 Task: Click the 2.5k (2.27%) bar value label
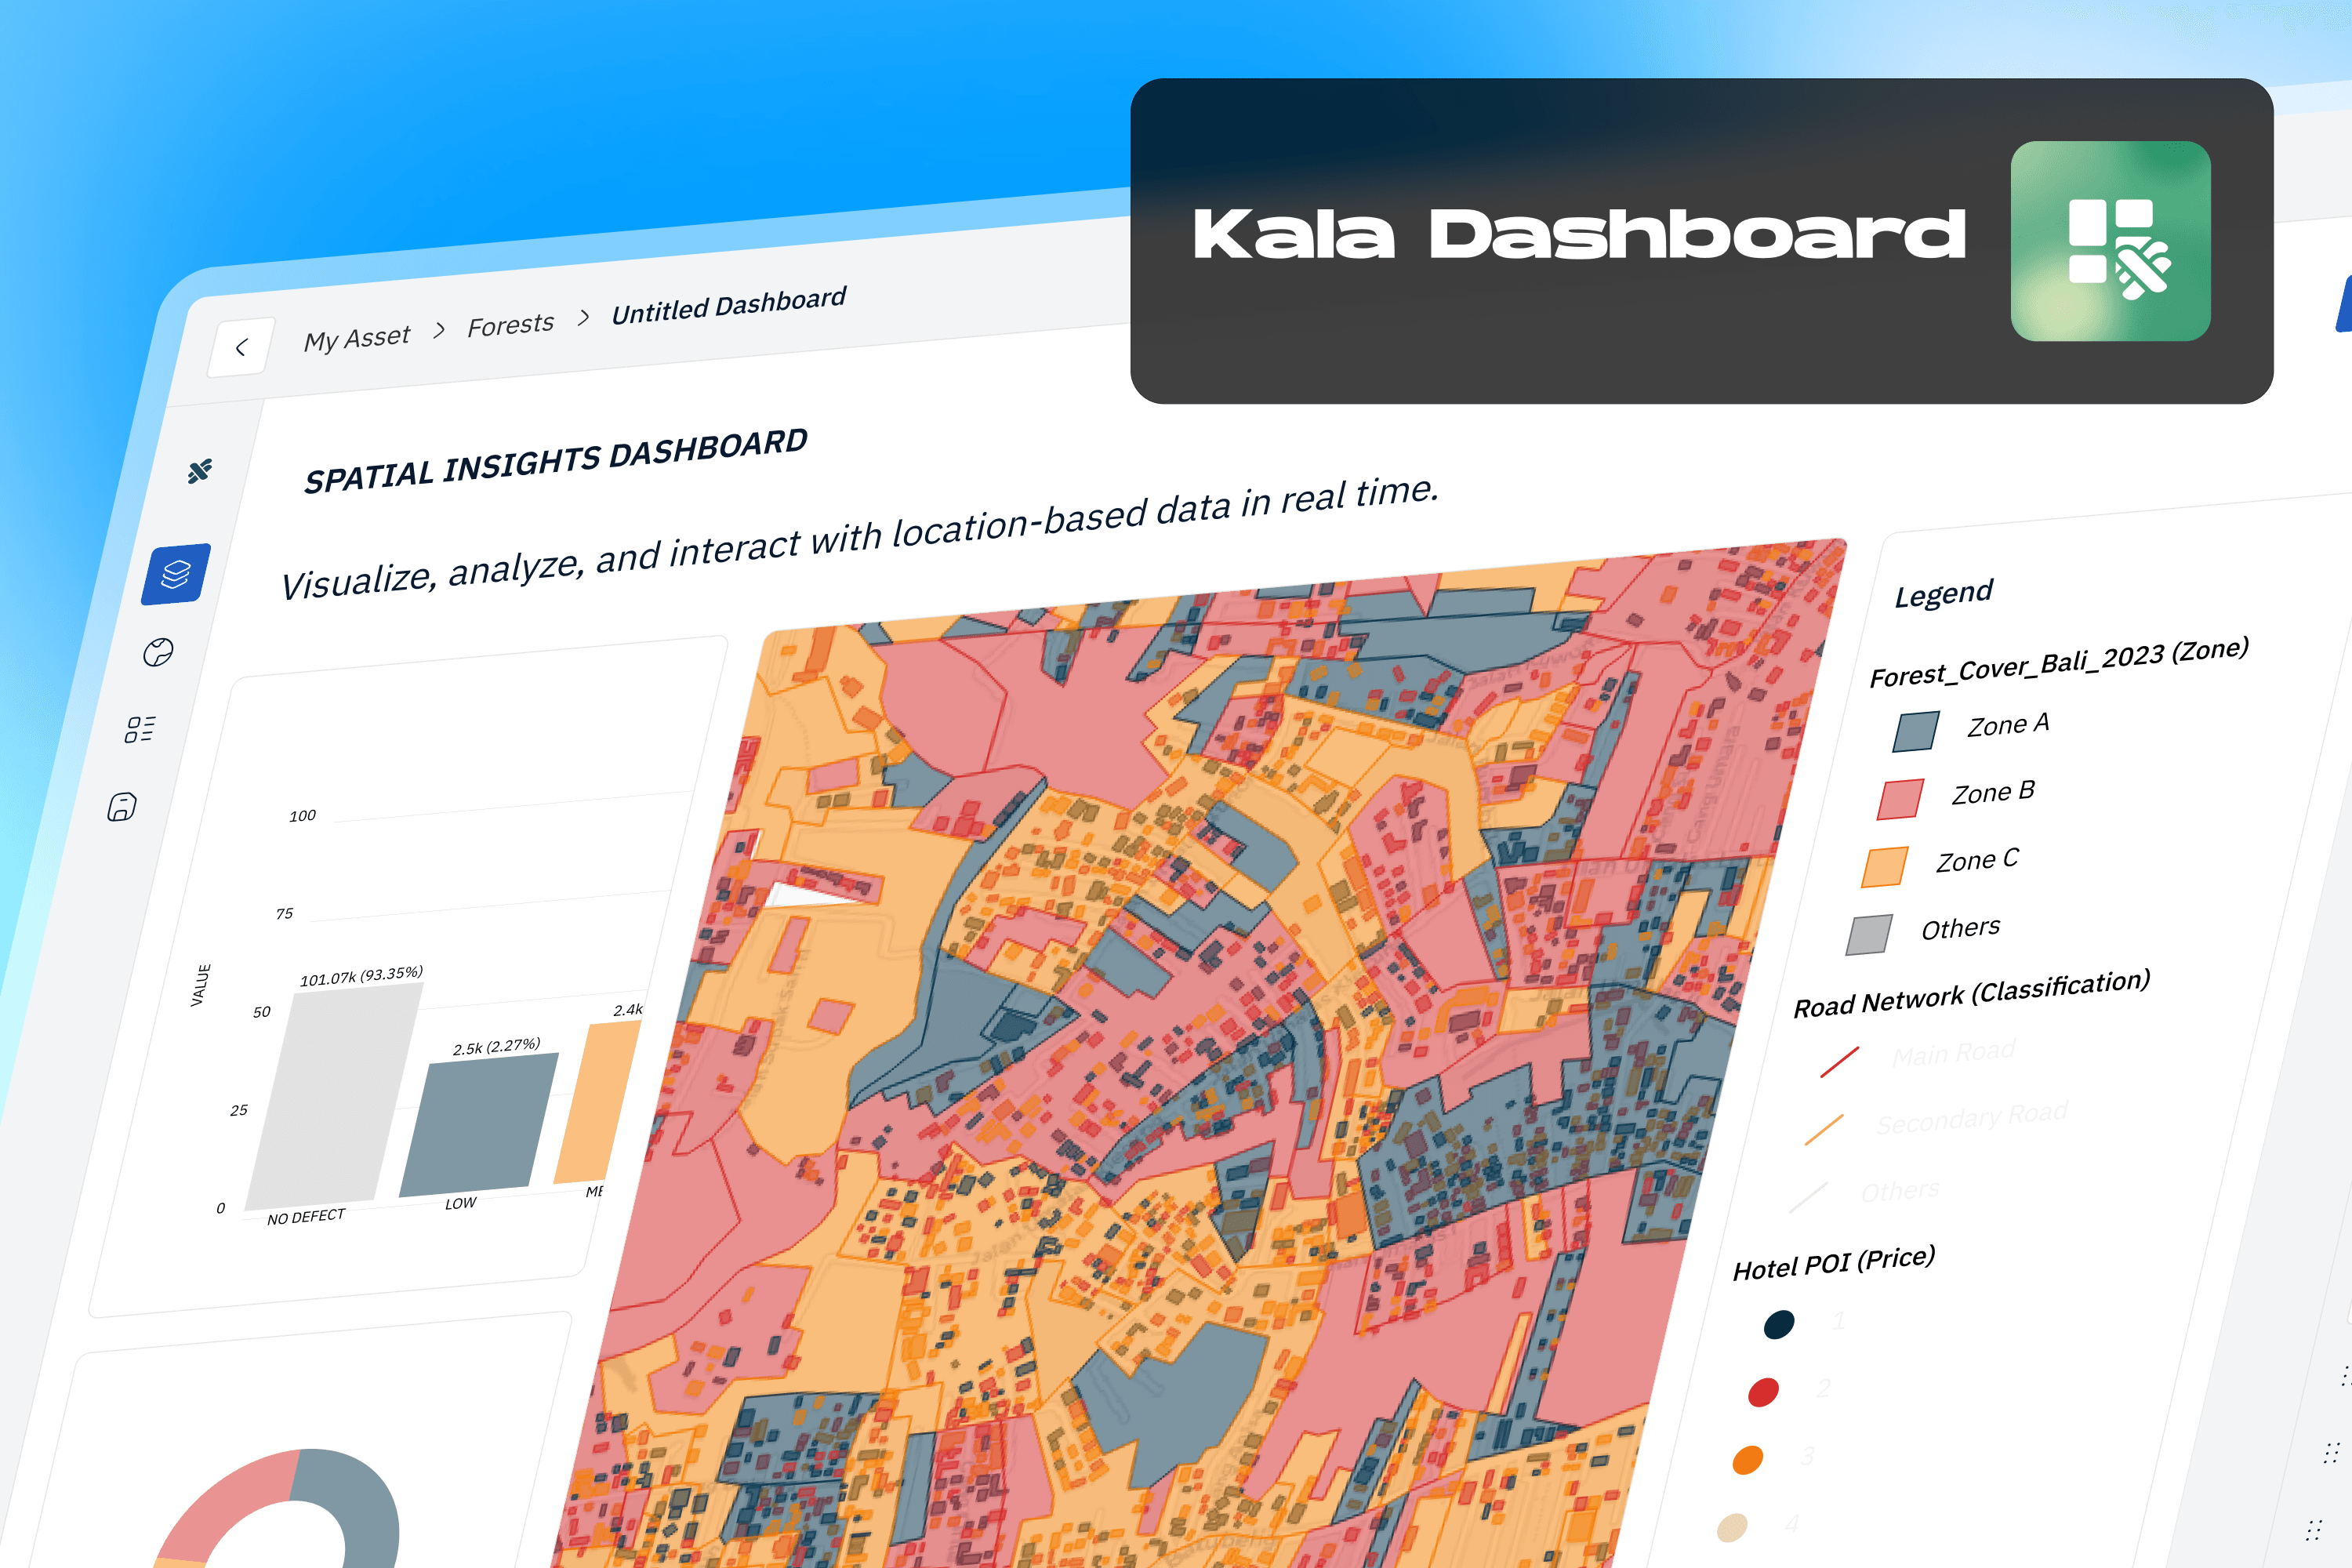(496, 1047)
